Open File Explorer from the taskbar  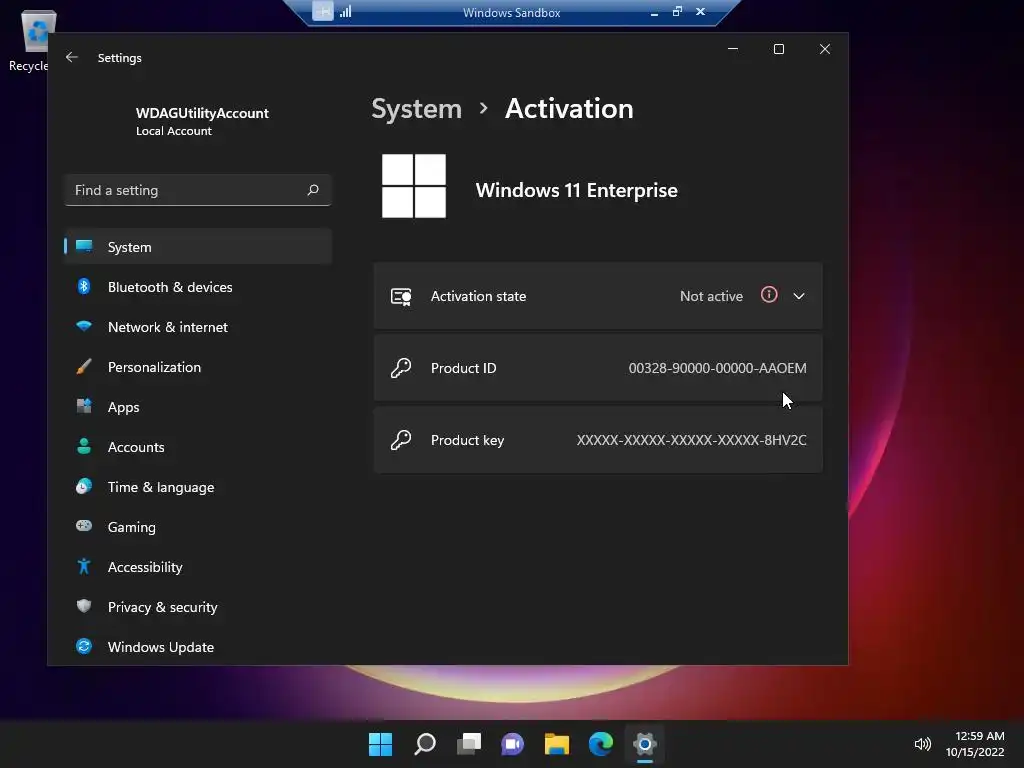click(x=556, y=744)
